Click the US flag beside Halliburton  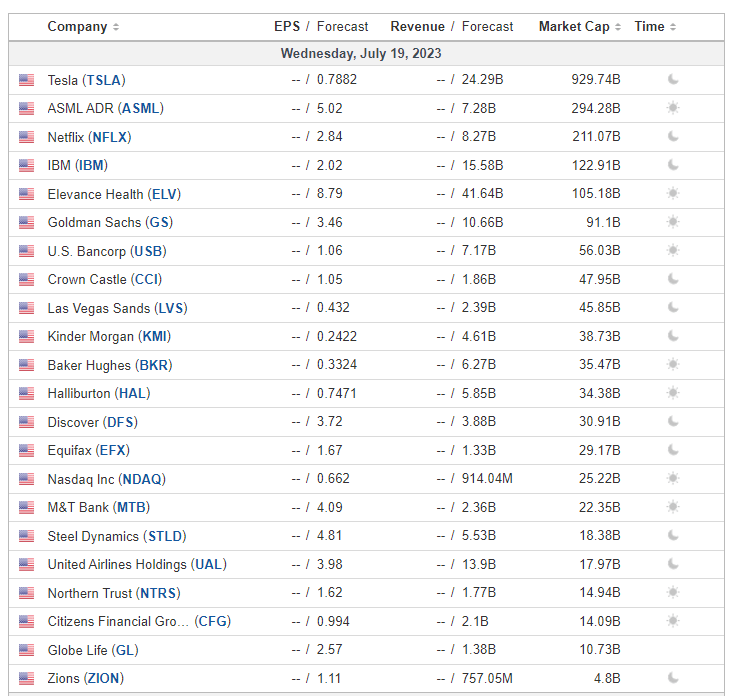27,393
